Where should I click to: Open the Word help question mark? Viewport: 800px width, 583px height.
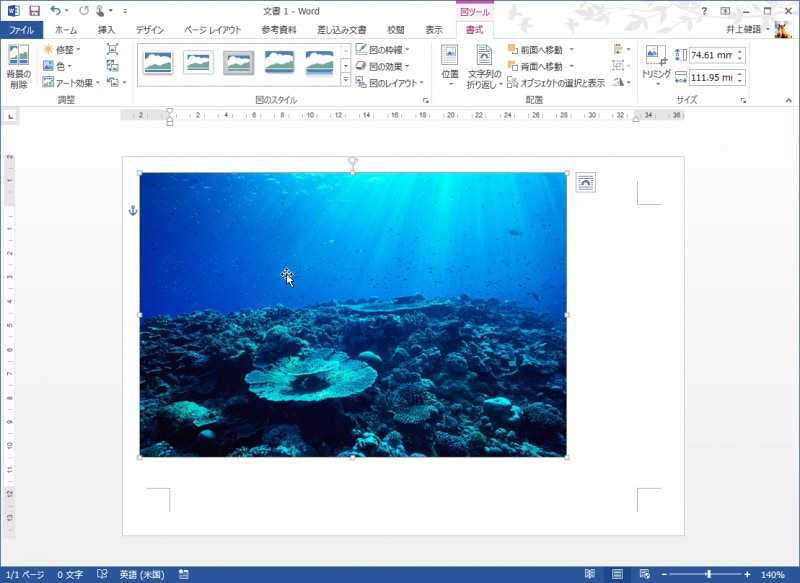pyautogui.click(x=704, y=11)
